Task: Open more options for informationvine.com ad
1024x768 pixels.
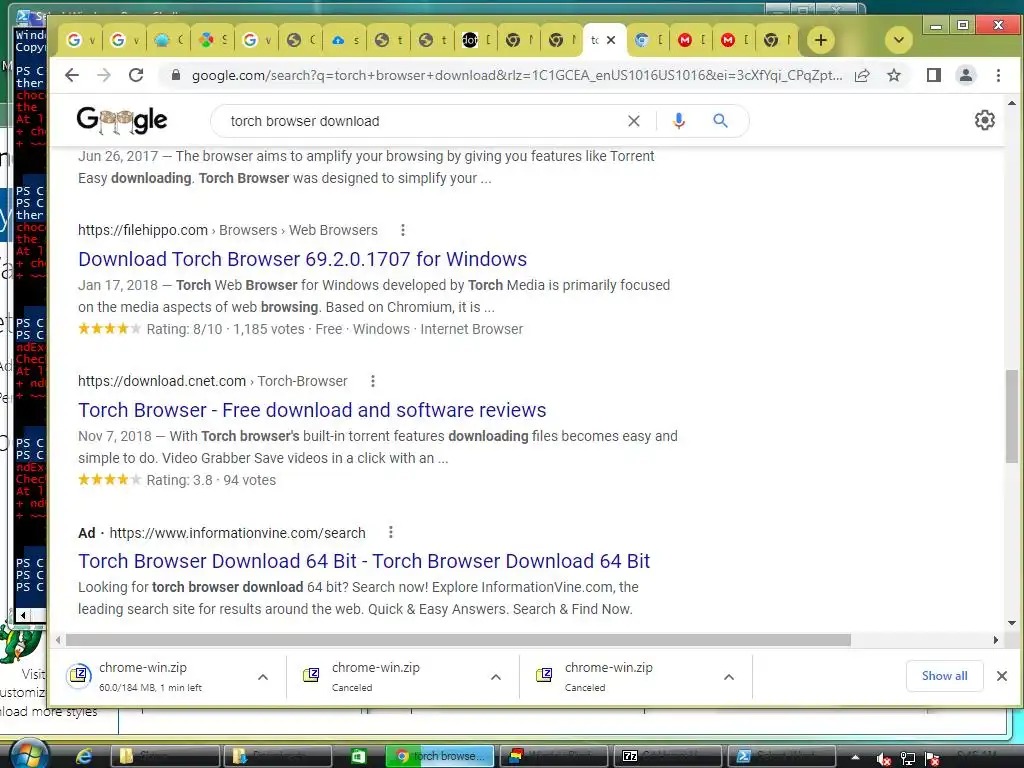Action: 391,532
